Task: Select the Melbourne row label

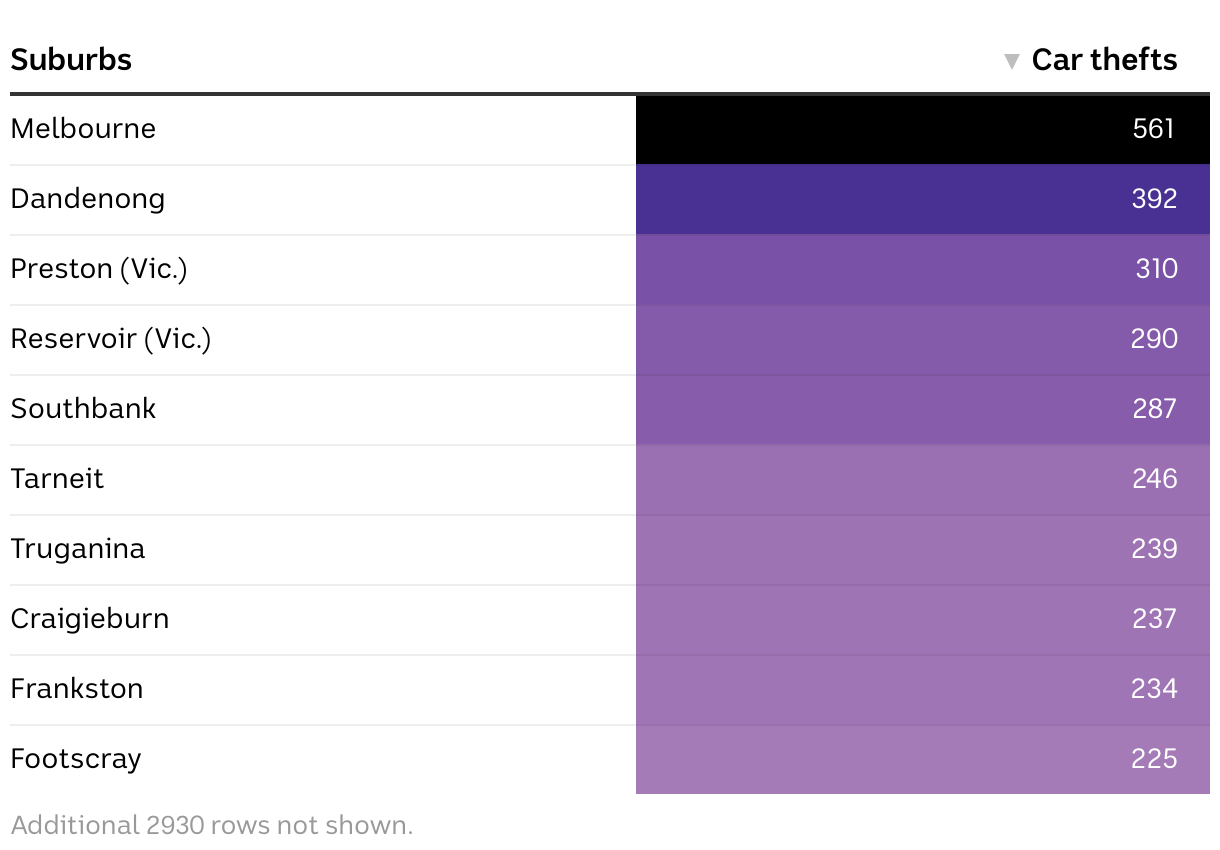Action: pyautogui.click(x=83, y=129)
